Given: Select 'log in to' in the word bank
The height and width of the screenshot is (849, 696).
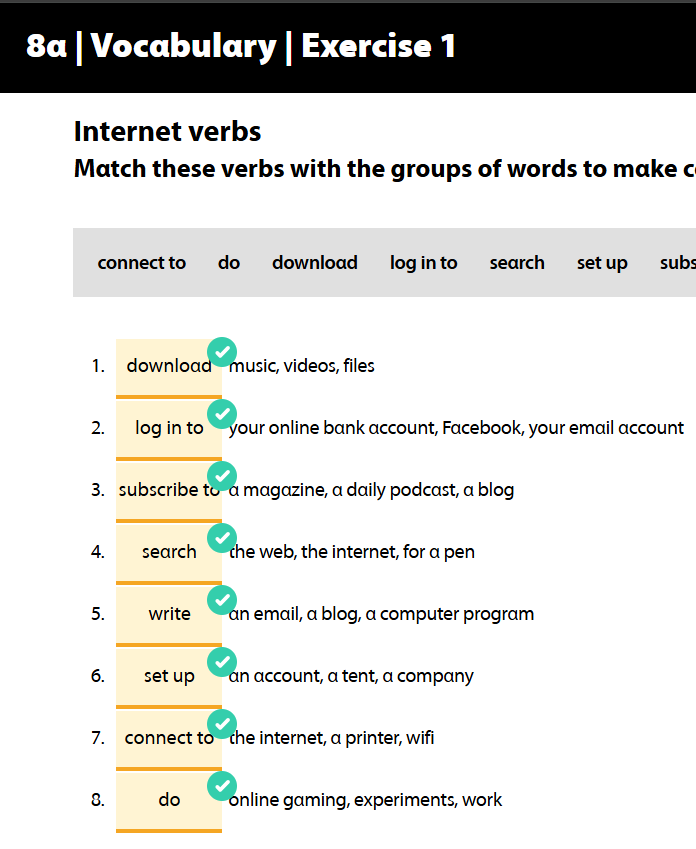Looking at the screenshot, I should tap(423, 263).
